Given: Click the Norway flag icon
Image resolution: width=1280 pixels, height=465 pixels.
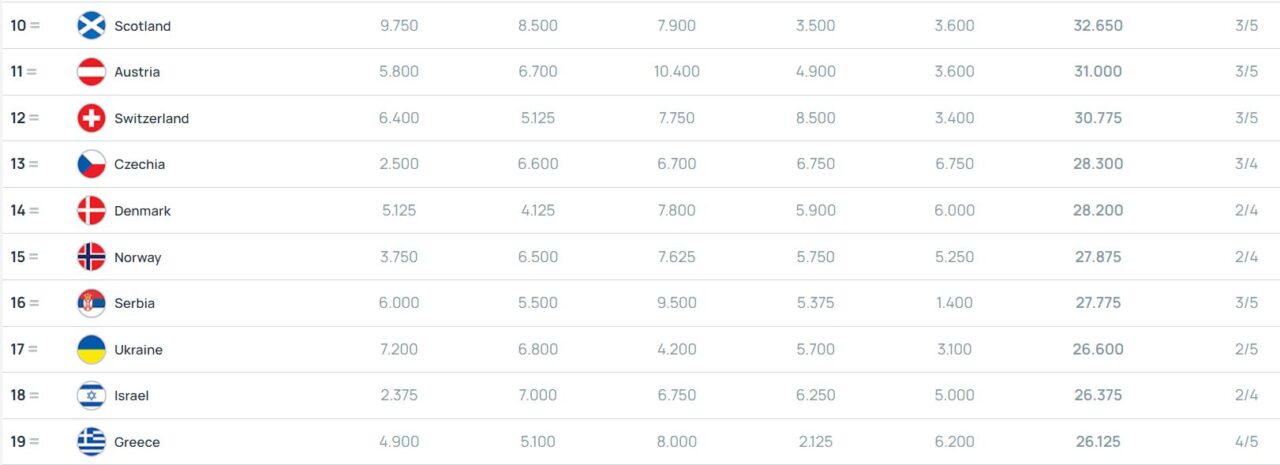Looking at the screenshot, I should (91, 257).
